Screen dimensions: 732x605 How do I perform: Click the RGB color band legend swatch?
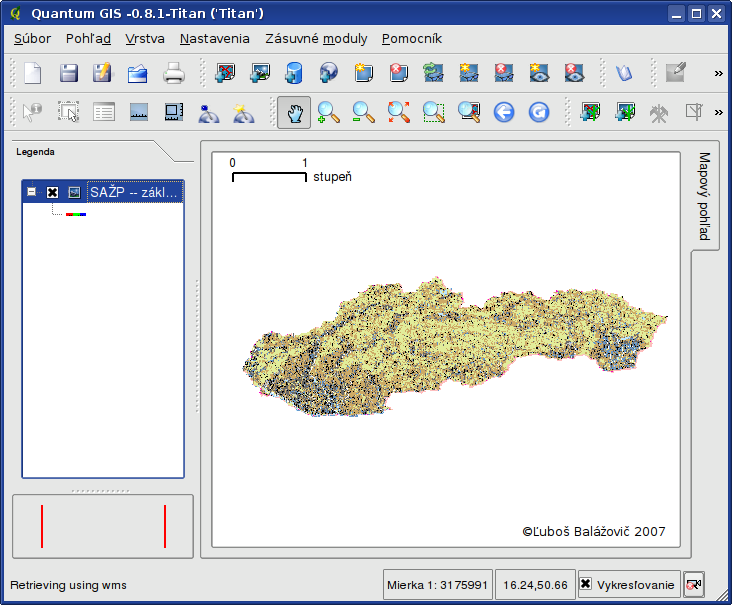click(76, 214)
